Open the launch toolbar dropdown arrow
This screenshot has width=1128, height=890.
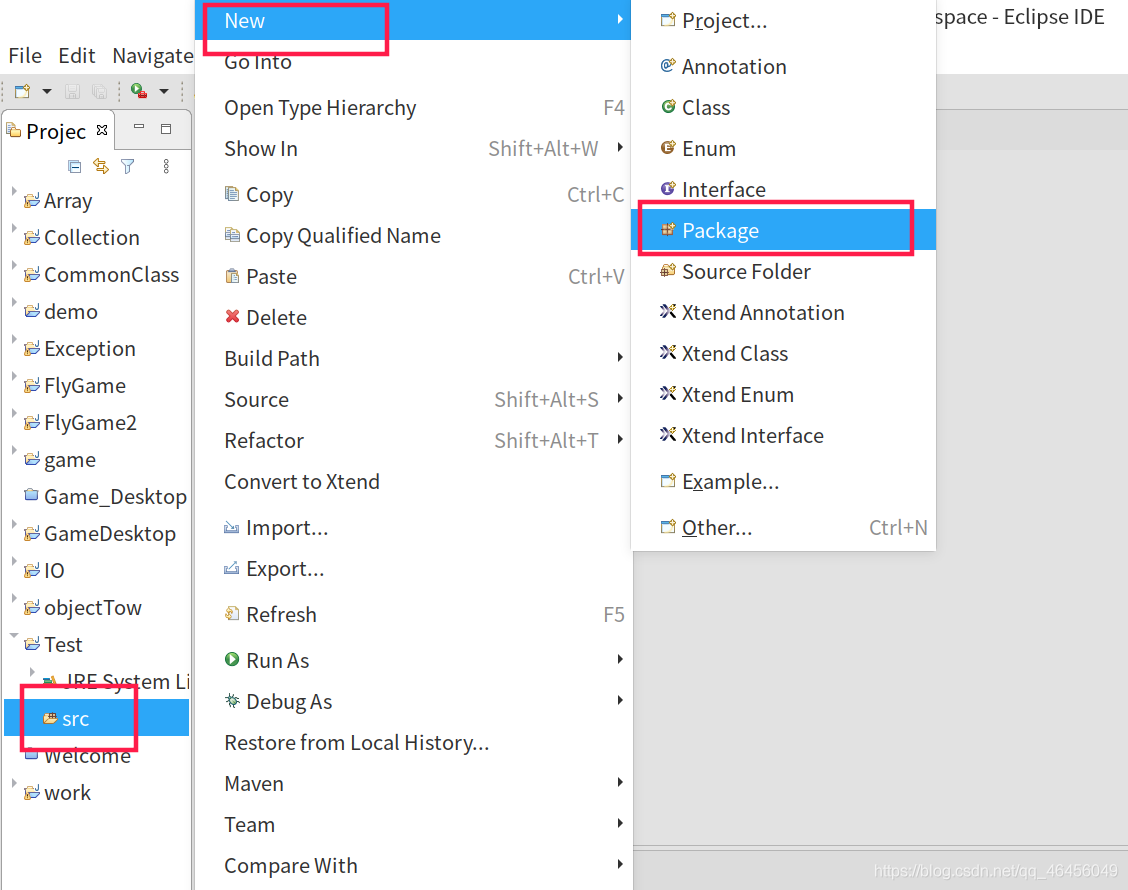(x=164, y=91)
